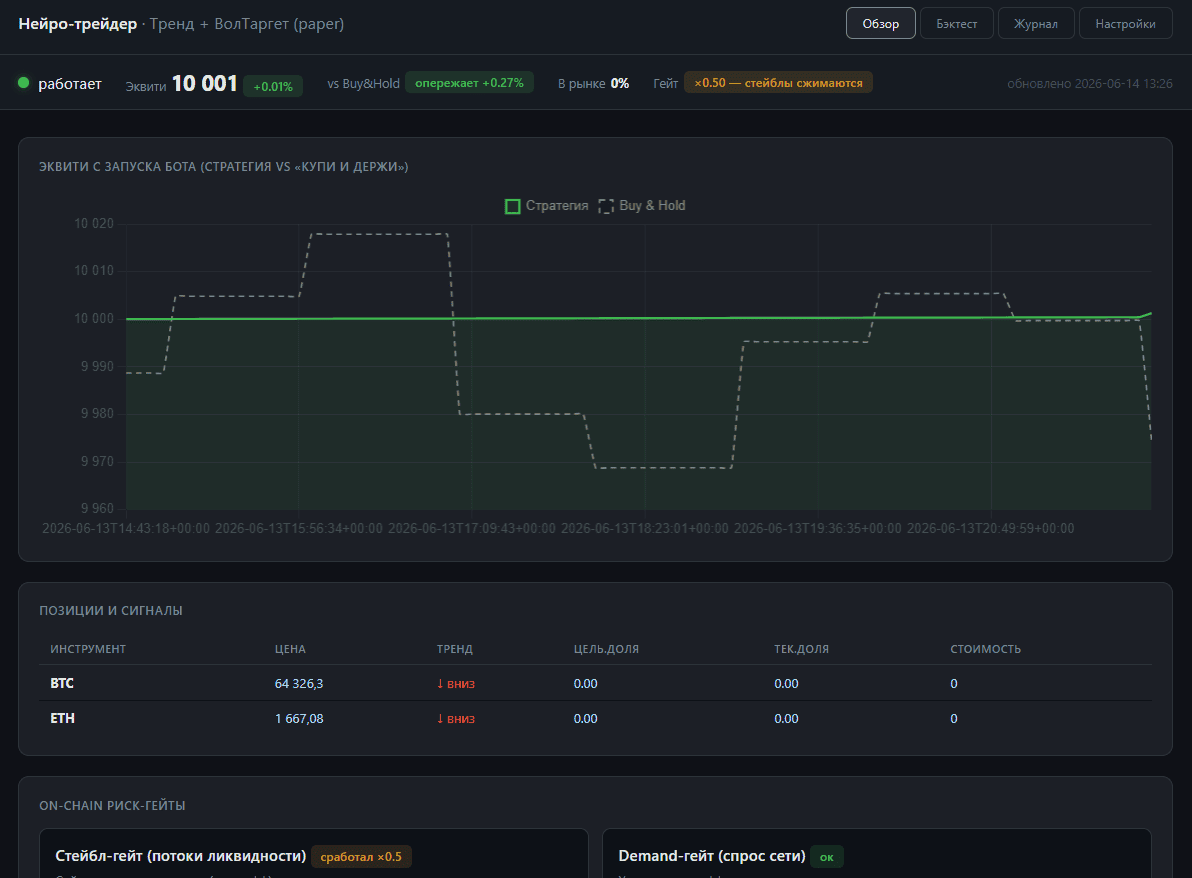The image size is (1192, 878).
Task: Click the обновлено 2026-06-14 13:26 timestamp
Action: click(1089, 84)
